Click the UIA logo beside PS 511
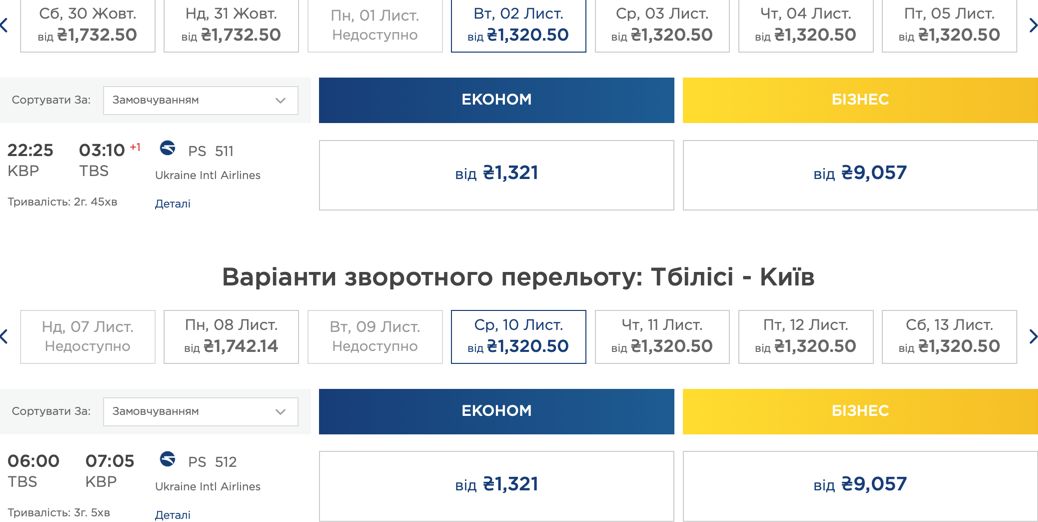1038x522 pixels. pyautogui.click(x=167, y=148)
